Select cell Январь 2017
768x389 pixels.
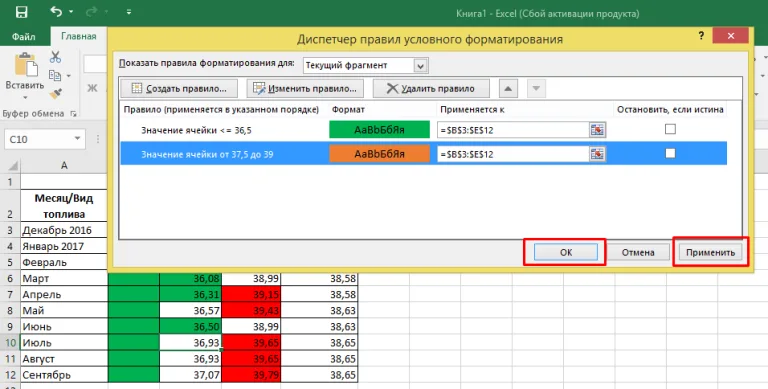[x=64, y=246]
